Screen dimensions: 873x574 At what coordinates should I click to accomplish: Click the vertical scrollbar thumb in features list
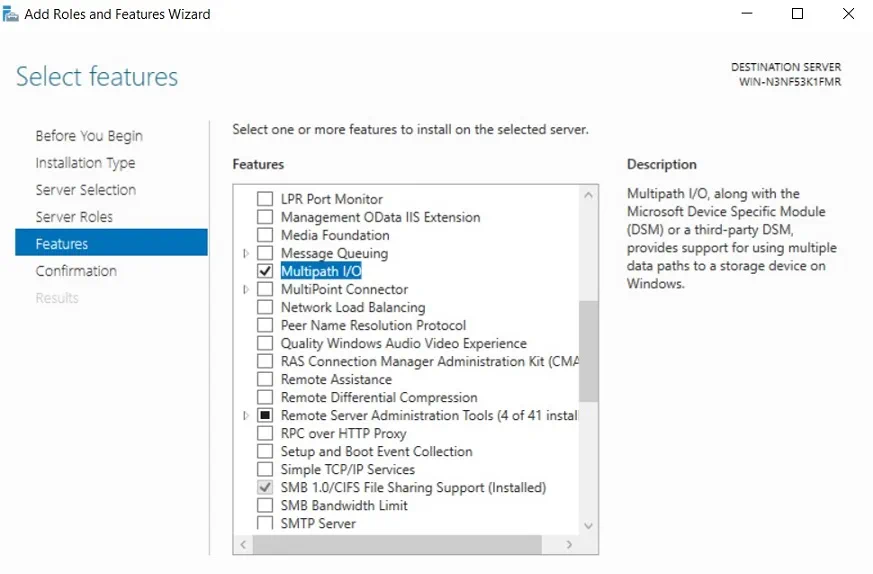[x=588, y=350]
